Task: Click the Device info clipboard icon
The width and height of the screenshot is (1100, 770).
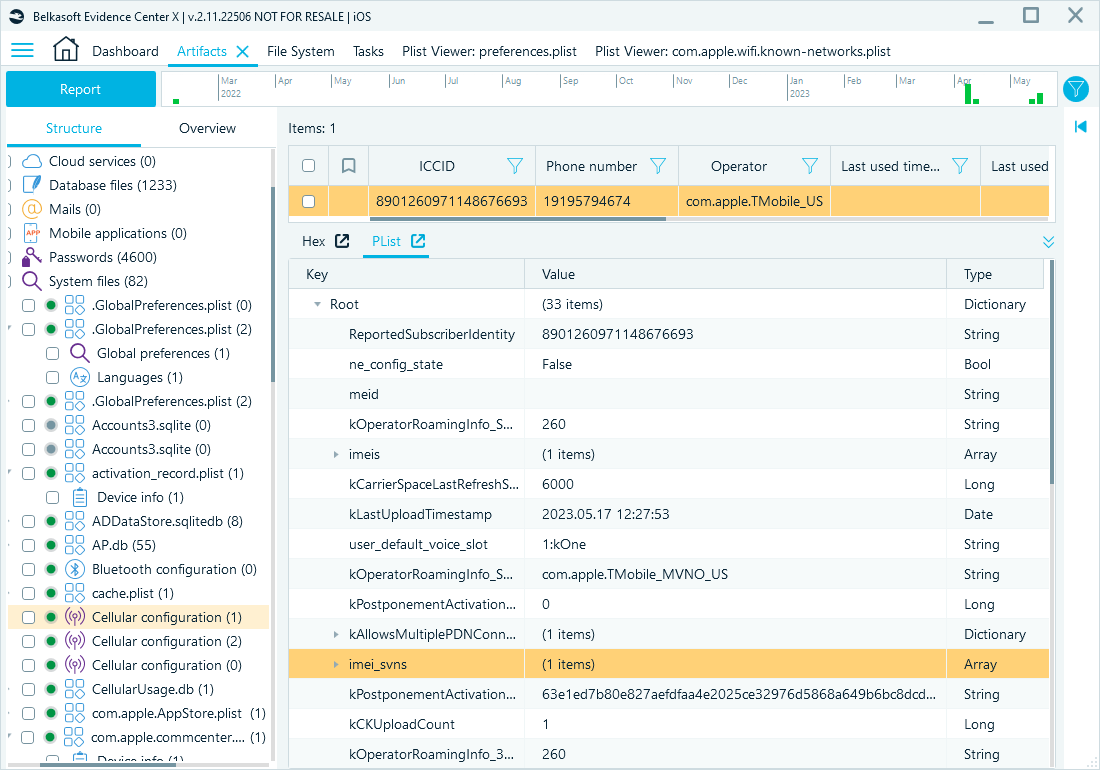Action: (x=80, y=497)
